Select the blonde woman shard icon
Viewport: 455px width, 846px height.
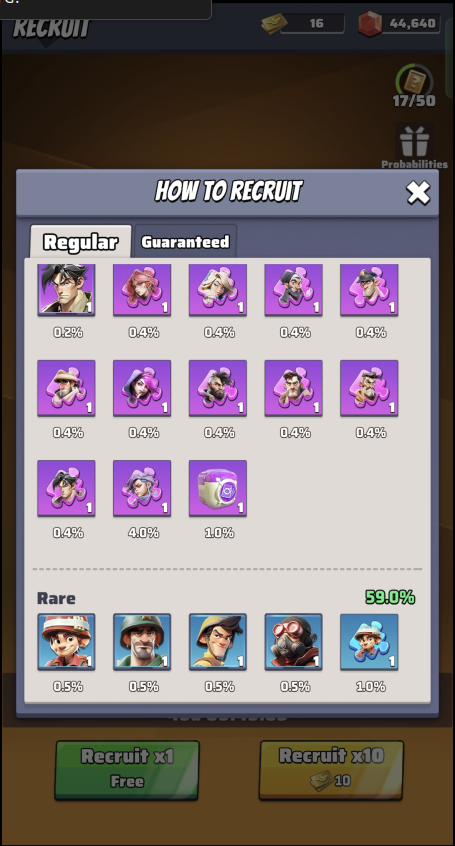pyautogui.click(x=218, y=289)
